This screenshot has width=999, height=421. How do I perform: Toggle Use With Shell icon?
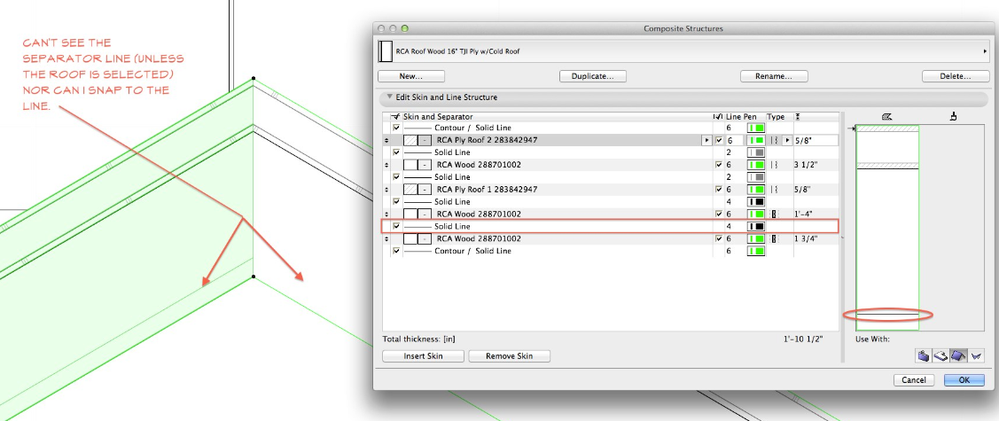click(976, 355)
